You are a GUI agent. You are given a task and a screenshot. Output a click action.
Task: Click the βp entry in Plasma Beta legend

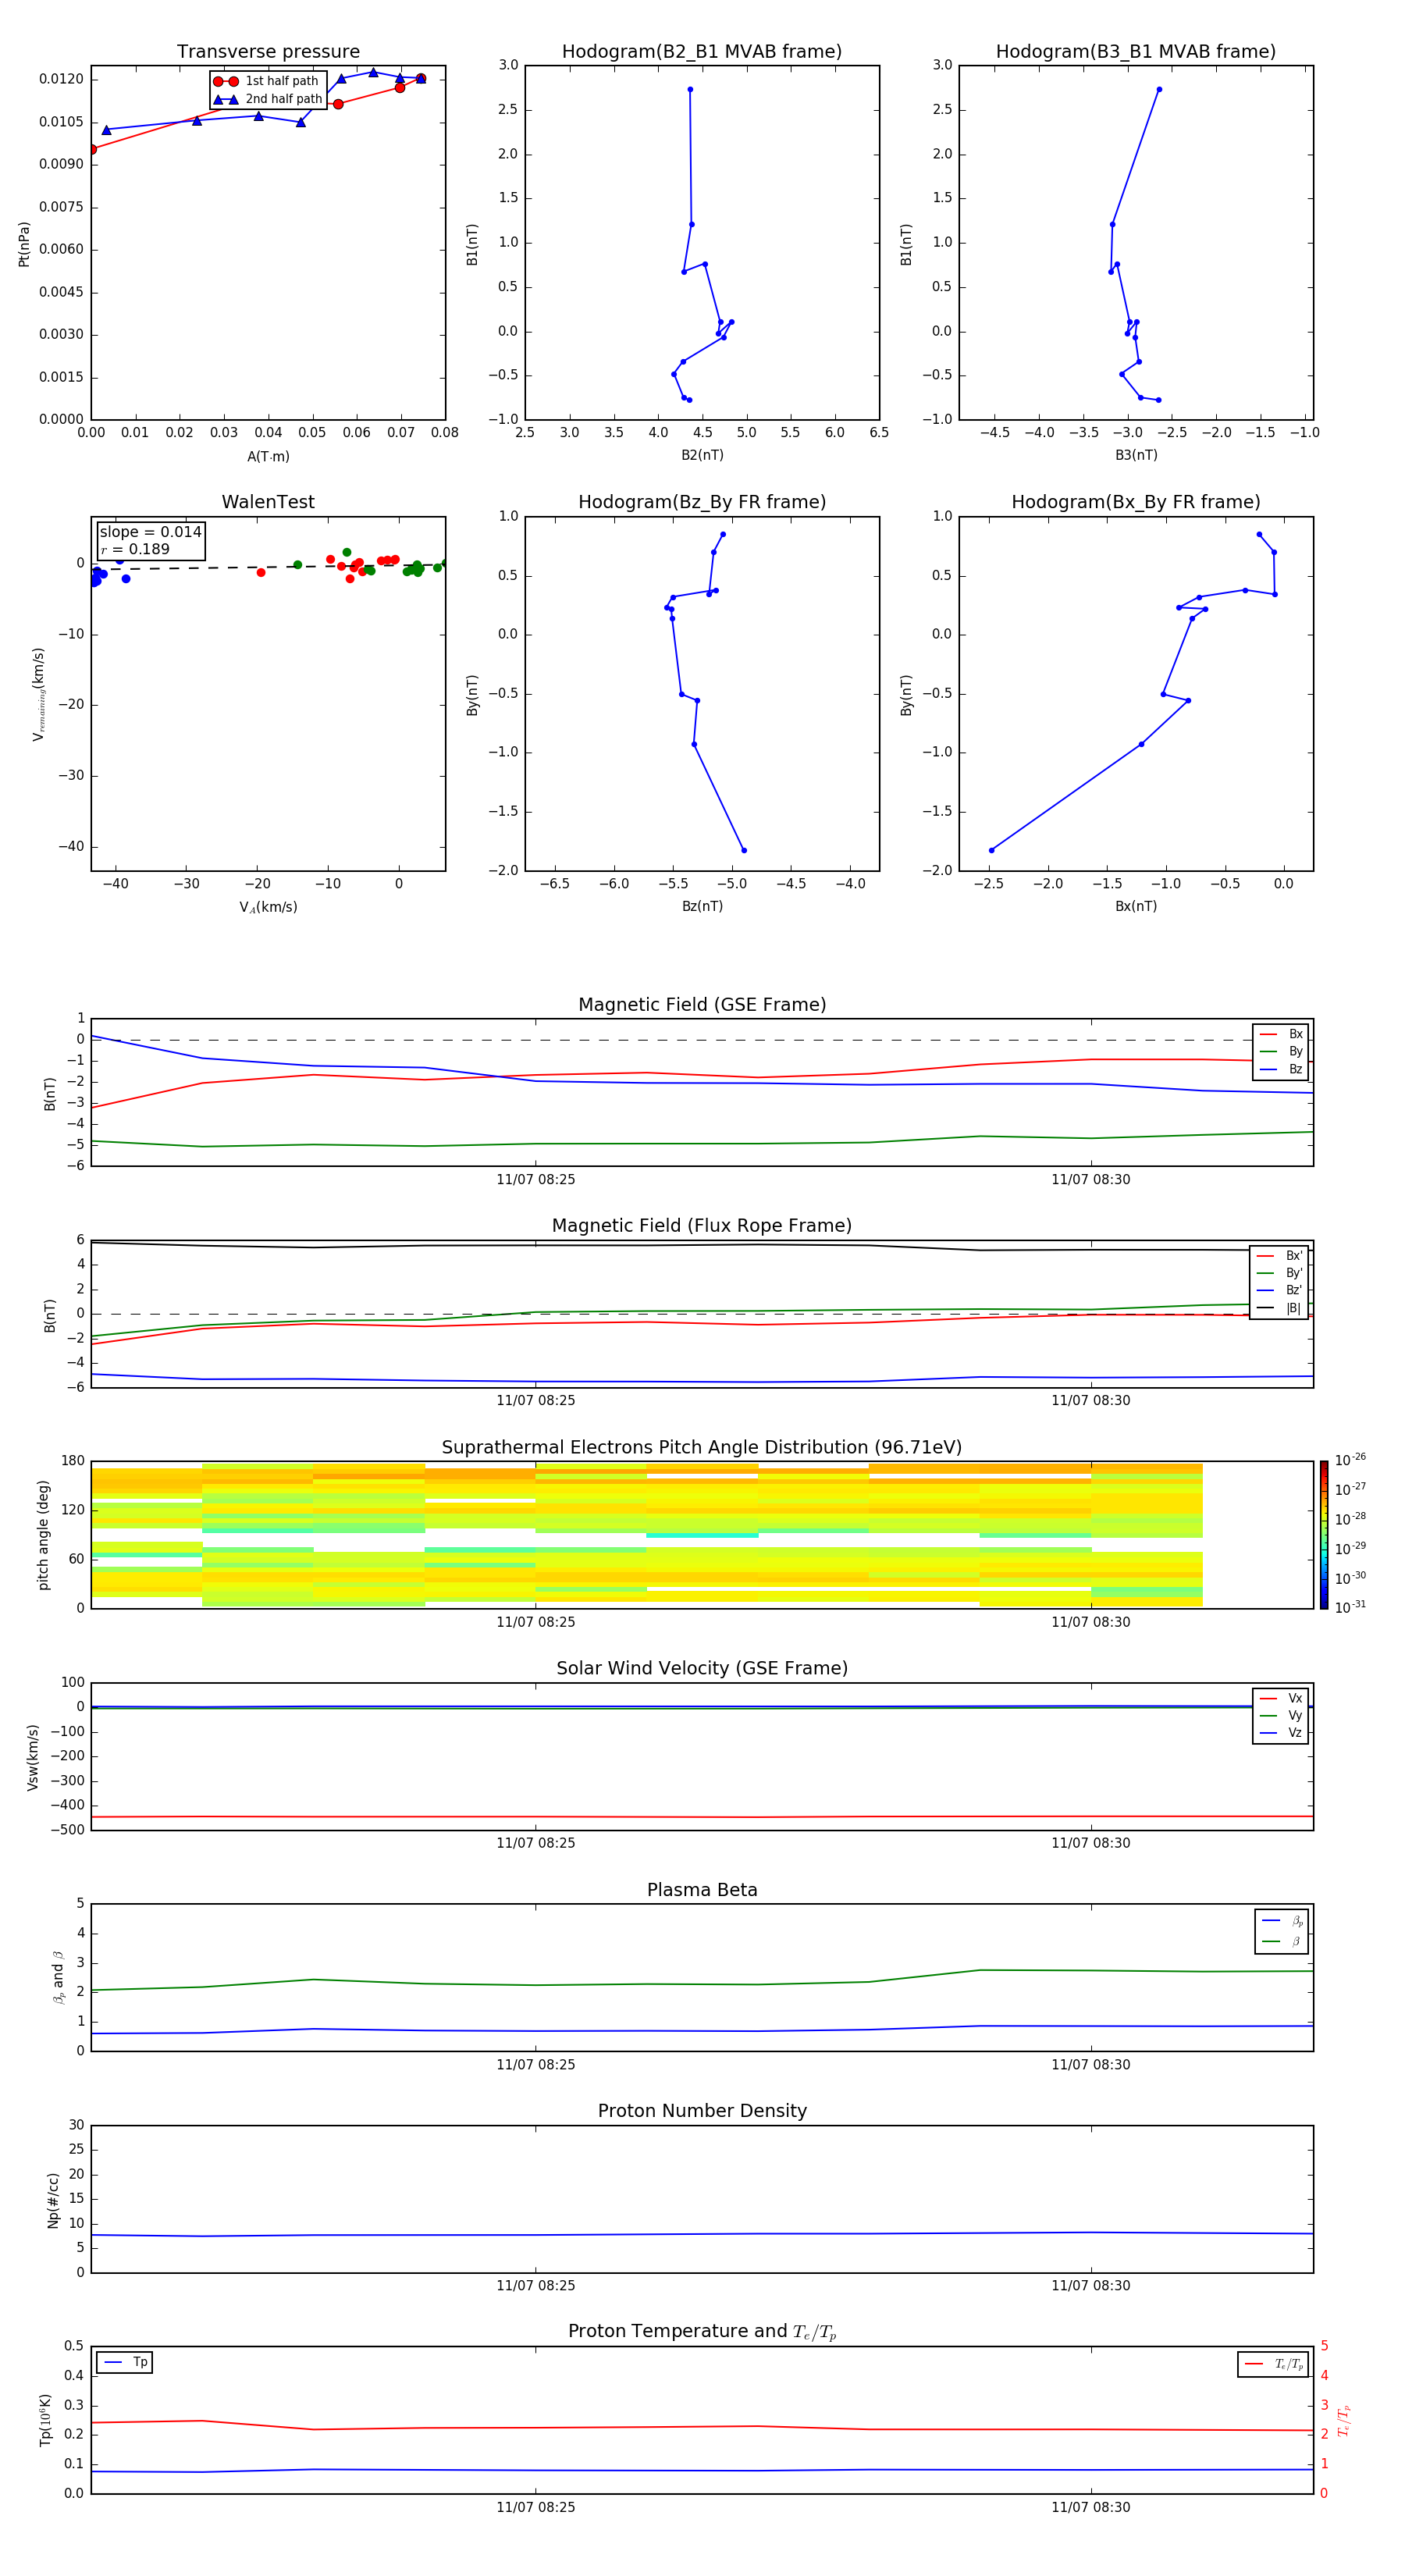[1282, 1921]
